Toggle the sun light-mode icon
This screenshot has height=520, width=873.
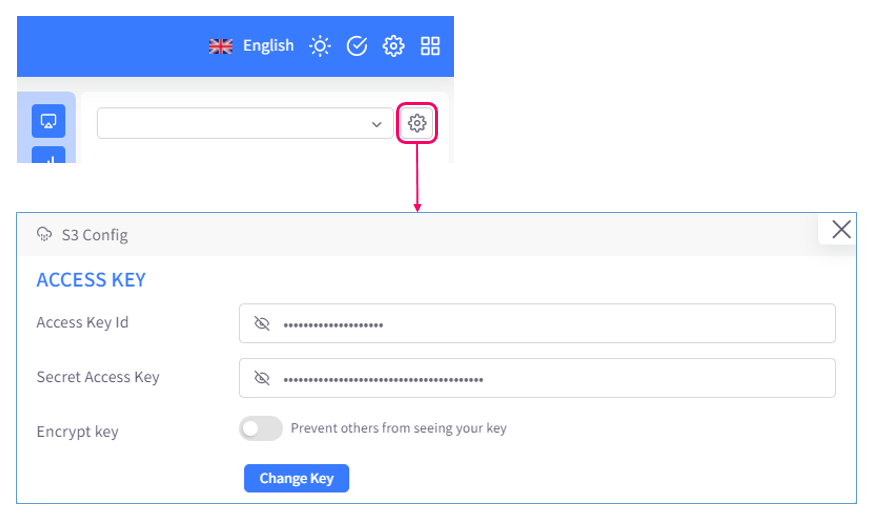[x=320, y=46]
